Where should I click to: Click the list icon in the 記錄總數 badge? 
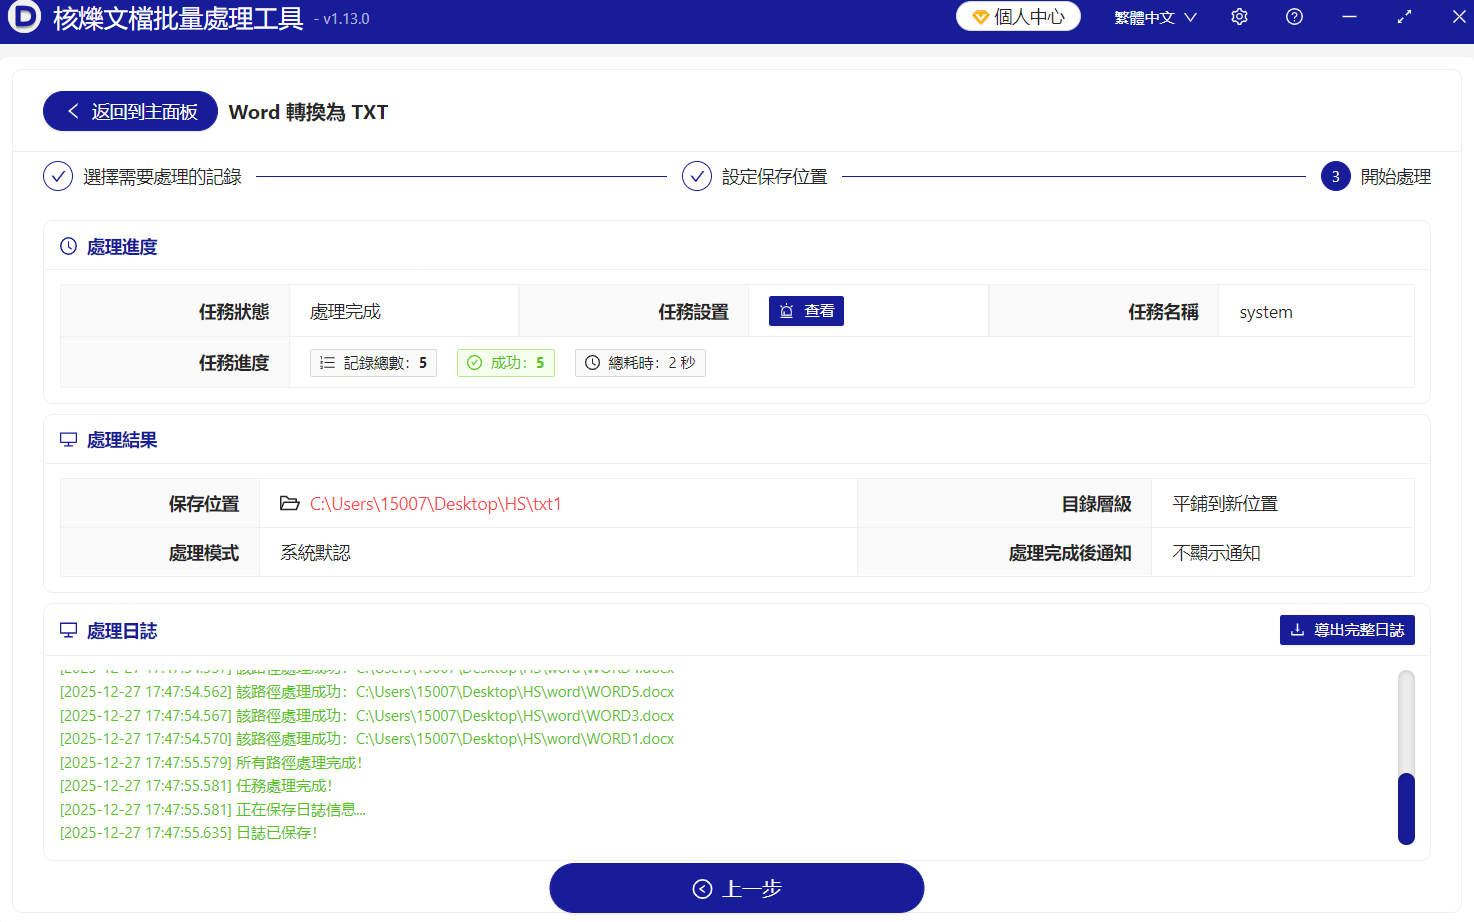point(326,363)
